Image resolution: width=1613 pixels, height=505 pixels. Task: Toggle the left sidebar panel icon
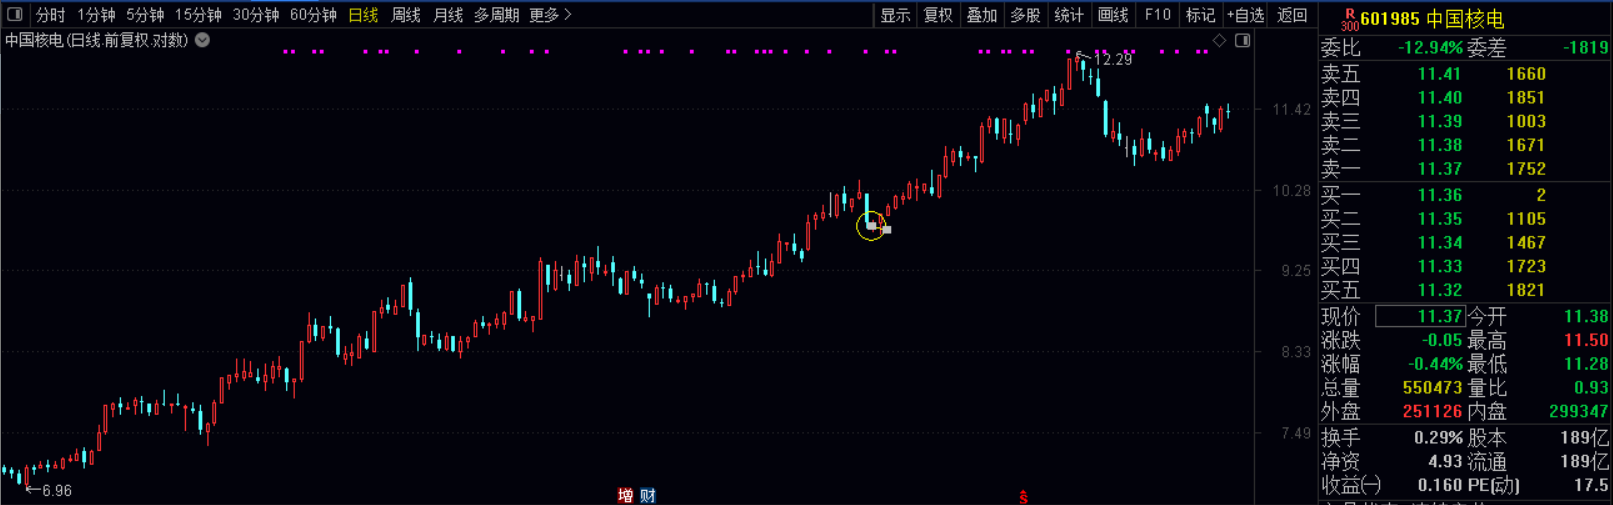(x=14, y=15)
